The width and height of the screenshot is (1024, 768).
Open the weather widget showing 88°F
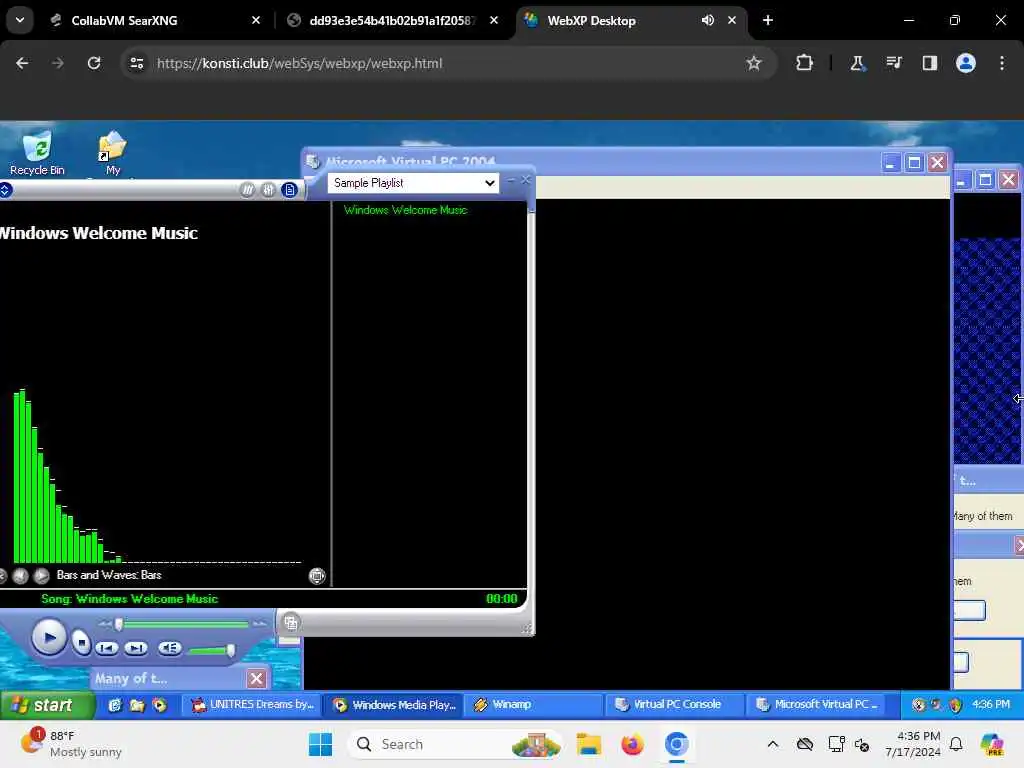(72, 744)
